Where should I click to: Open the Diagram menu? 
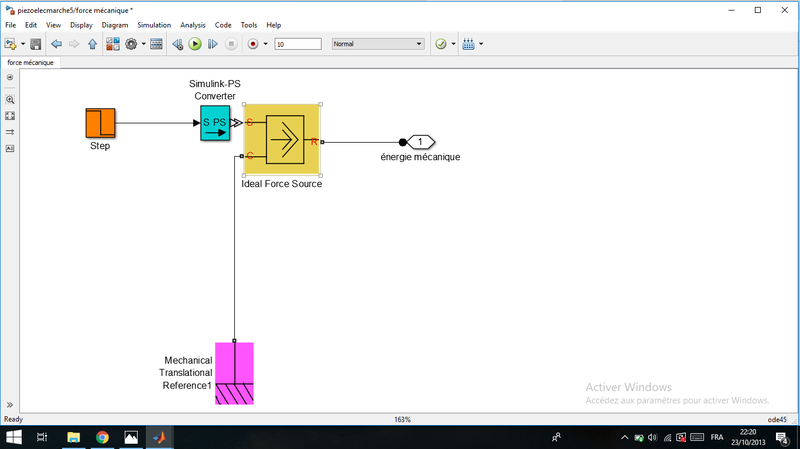[x=115, y=25]
